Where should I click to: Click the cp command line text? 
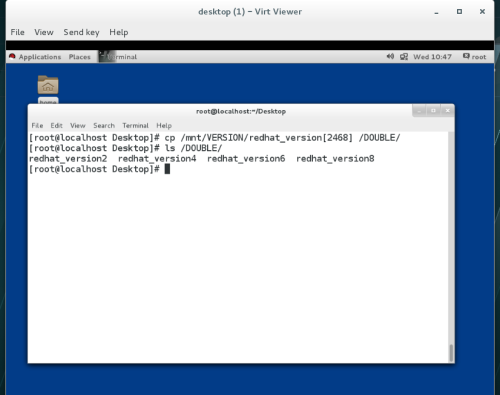pyautogui.click(x=282, y=138)
